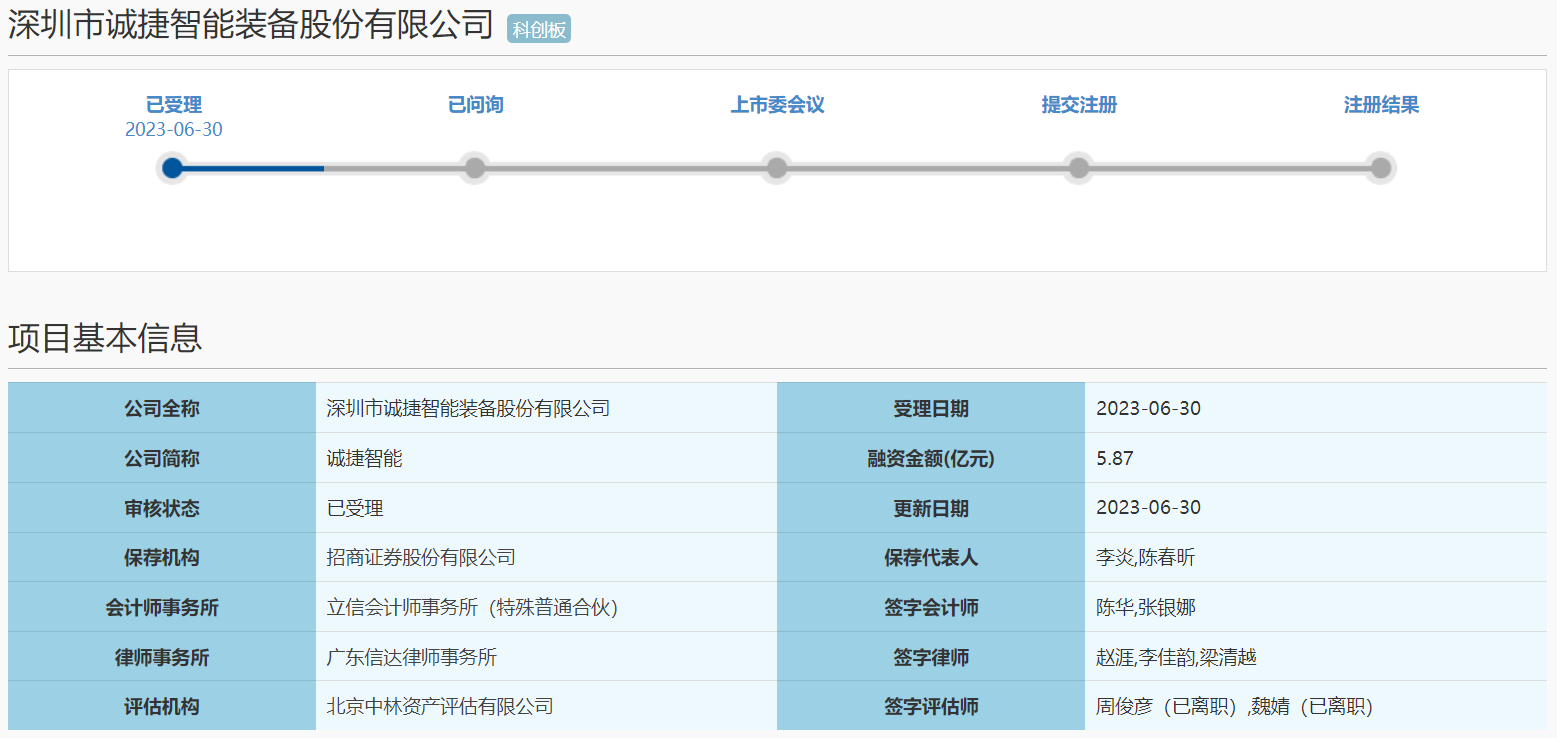This screenshot has height=738, width=1557.
Task: Click the 已问询 stage label
Action: pyautogui.click(x=476, y=105)
